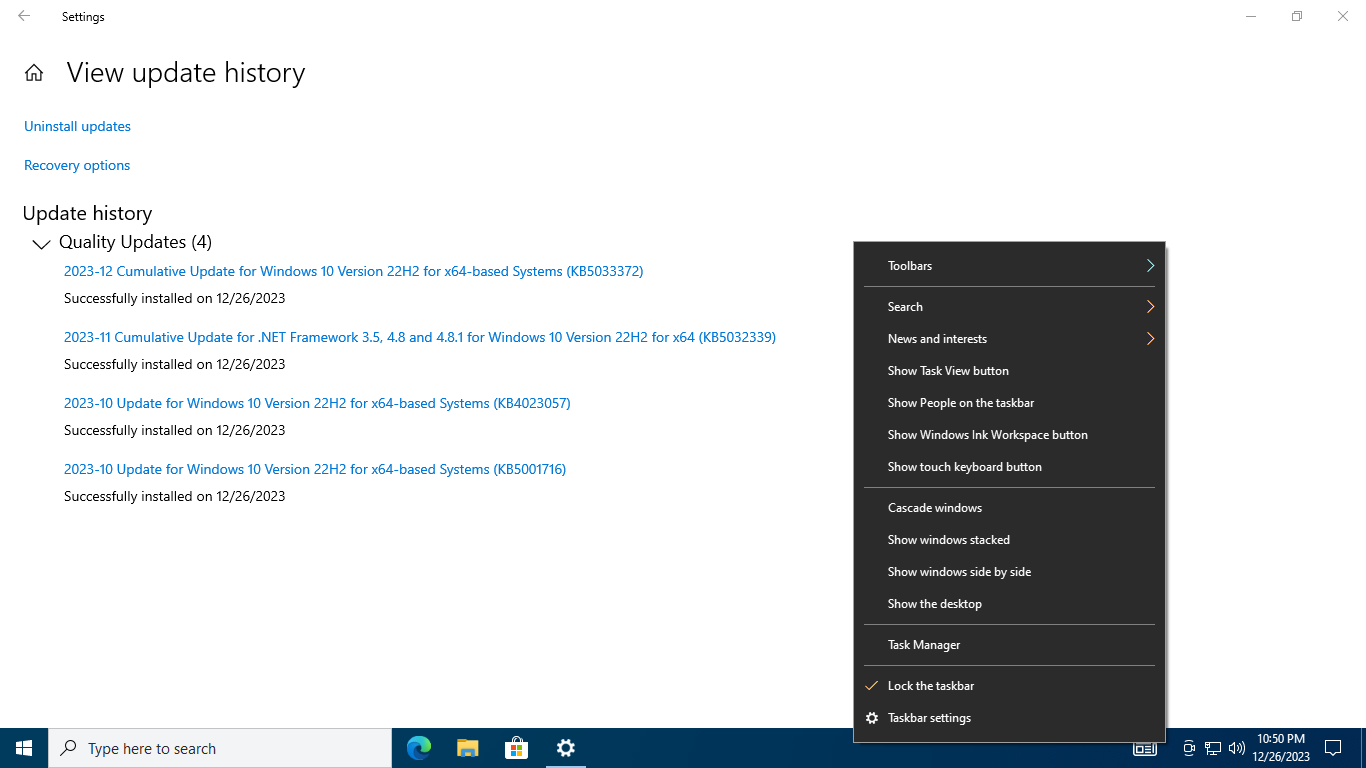1366x768 pixels.
Task: Open the KB5033372 cumulative update link
Action: pyautogui.click(x=353, y=271)
